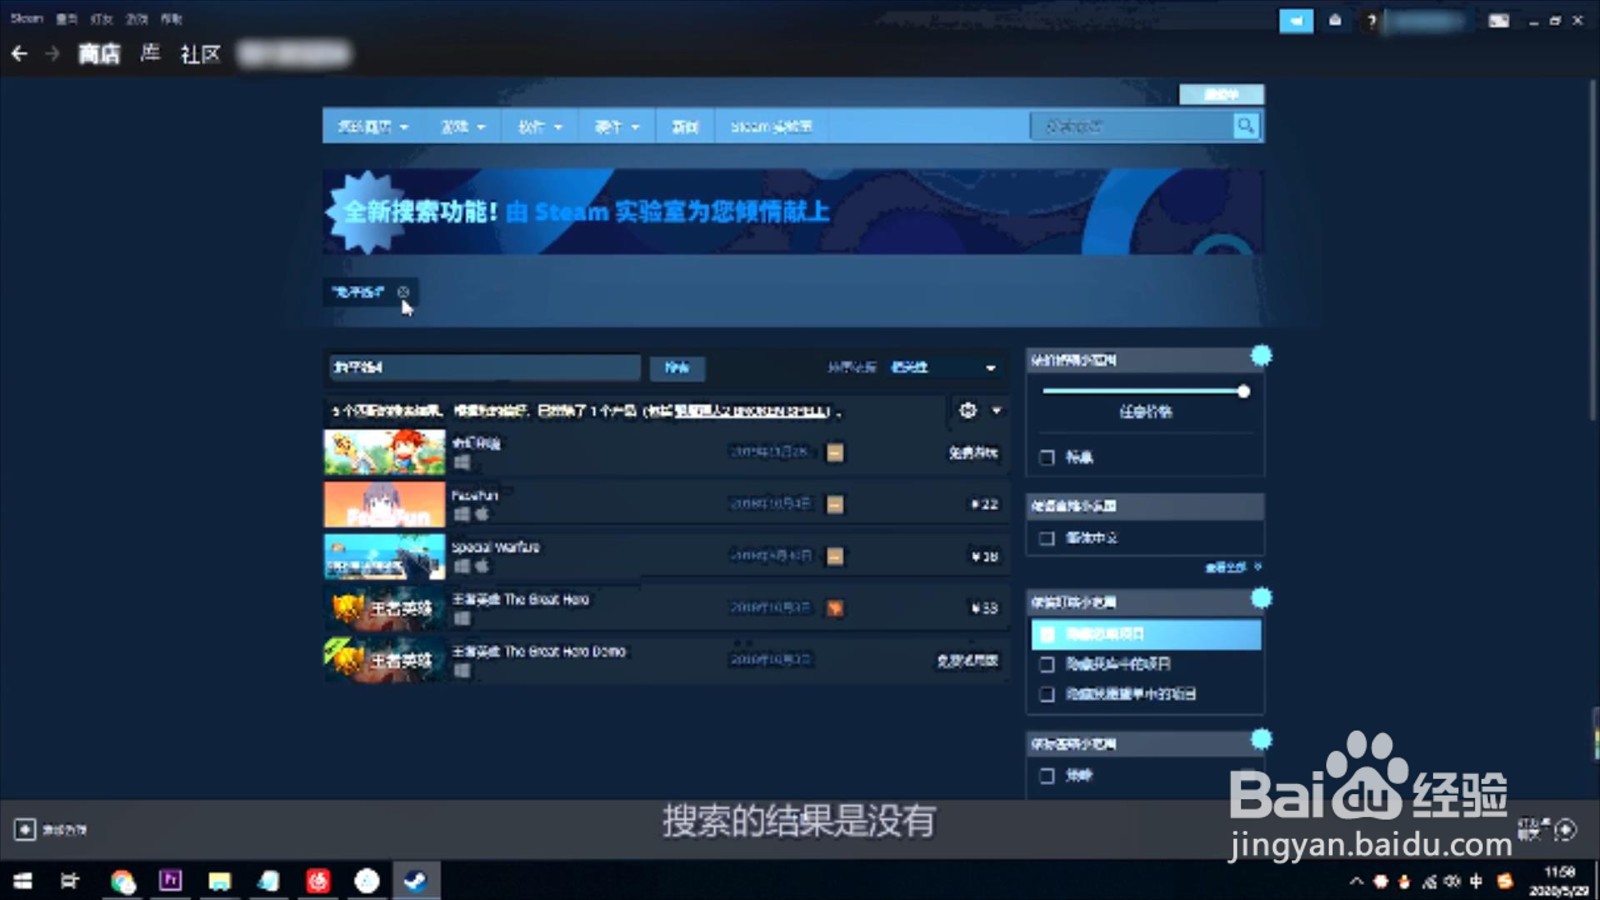1600x900 pixels.
Task: Expand the Hardware dropdown in store nav
Action: [x=616, y=127]
